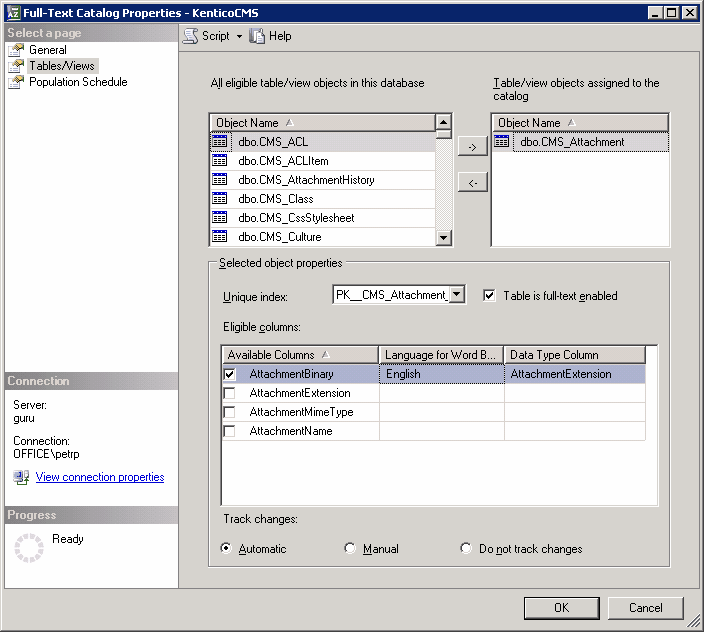Open the Population Schedule page

[x=78, y=82]
